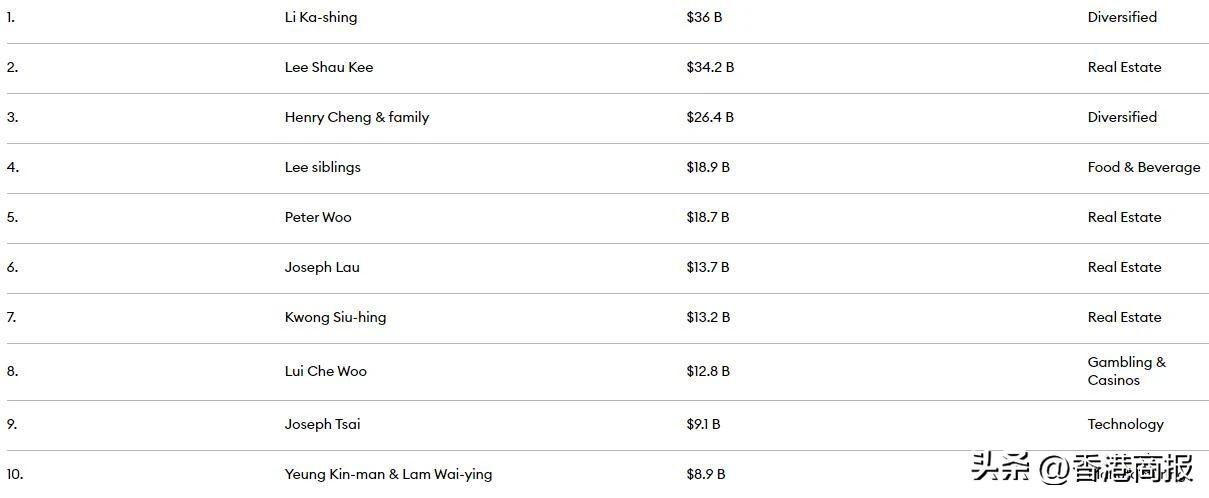This screenshot has height=498, width=1209.
Task: Select Henry Cheng & family row name
Action: point(356,117)
